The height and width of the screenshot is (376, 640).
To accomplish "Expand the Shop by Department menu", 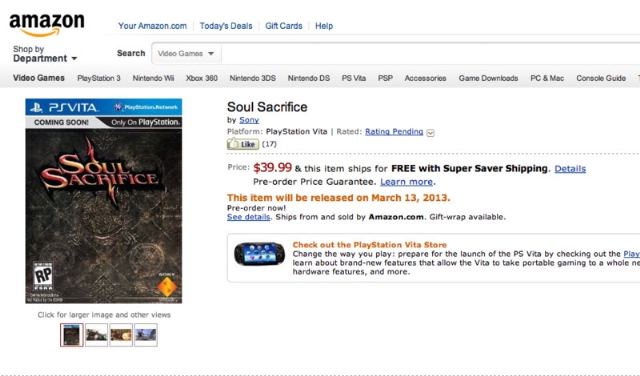I will (x=45, y=54).
